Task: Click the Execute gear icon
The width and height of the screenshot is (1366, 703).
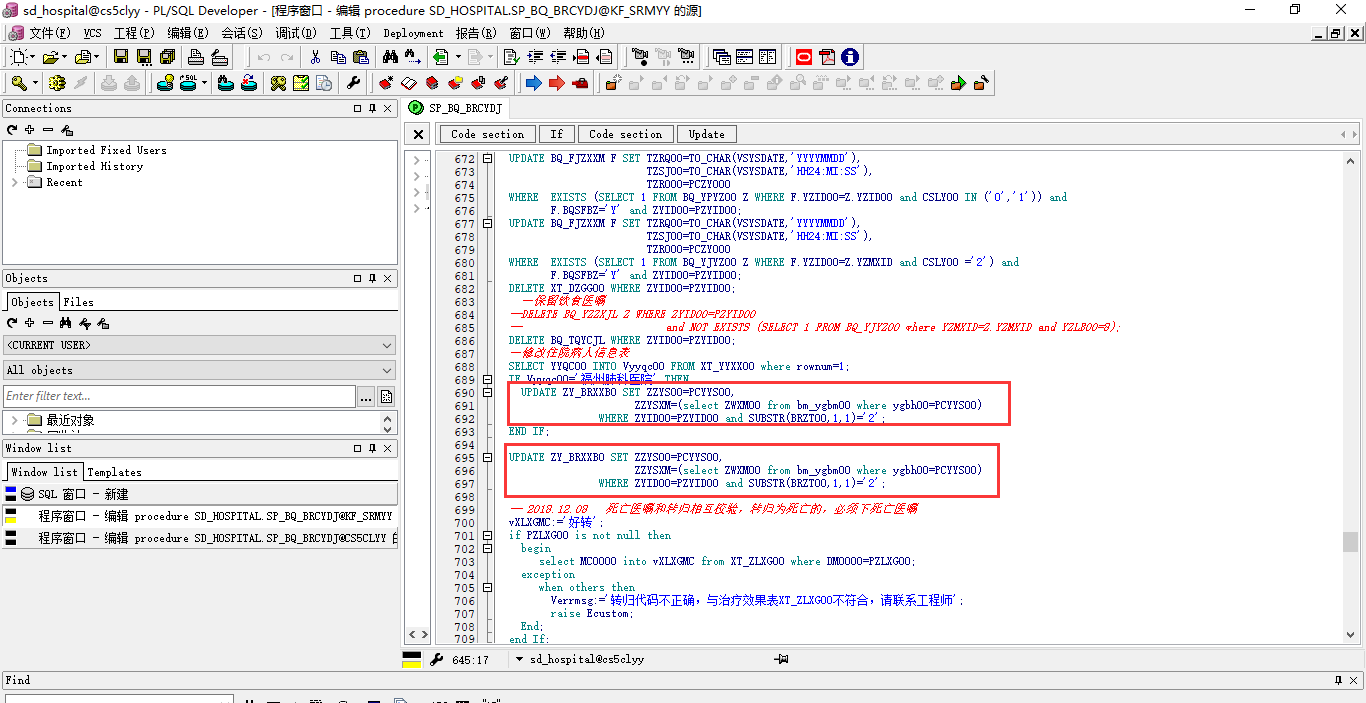Action: tap(57, 83)
